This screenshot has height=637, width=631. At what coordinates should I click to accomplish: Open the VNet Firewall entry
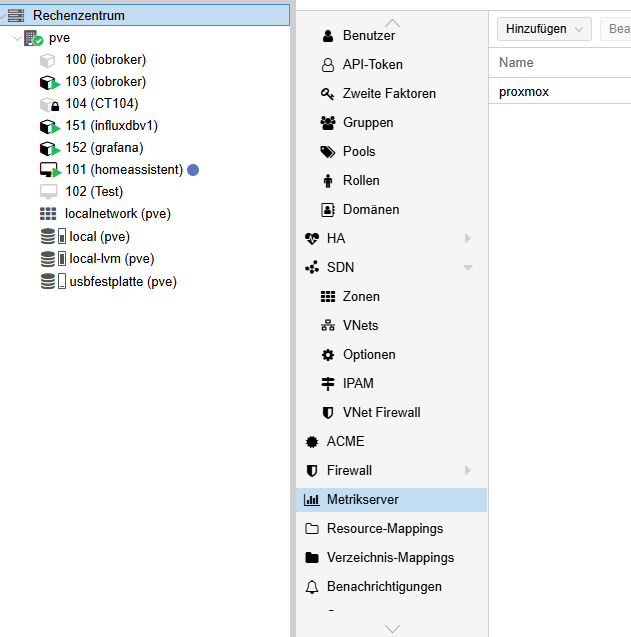(x=391, y=412)
